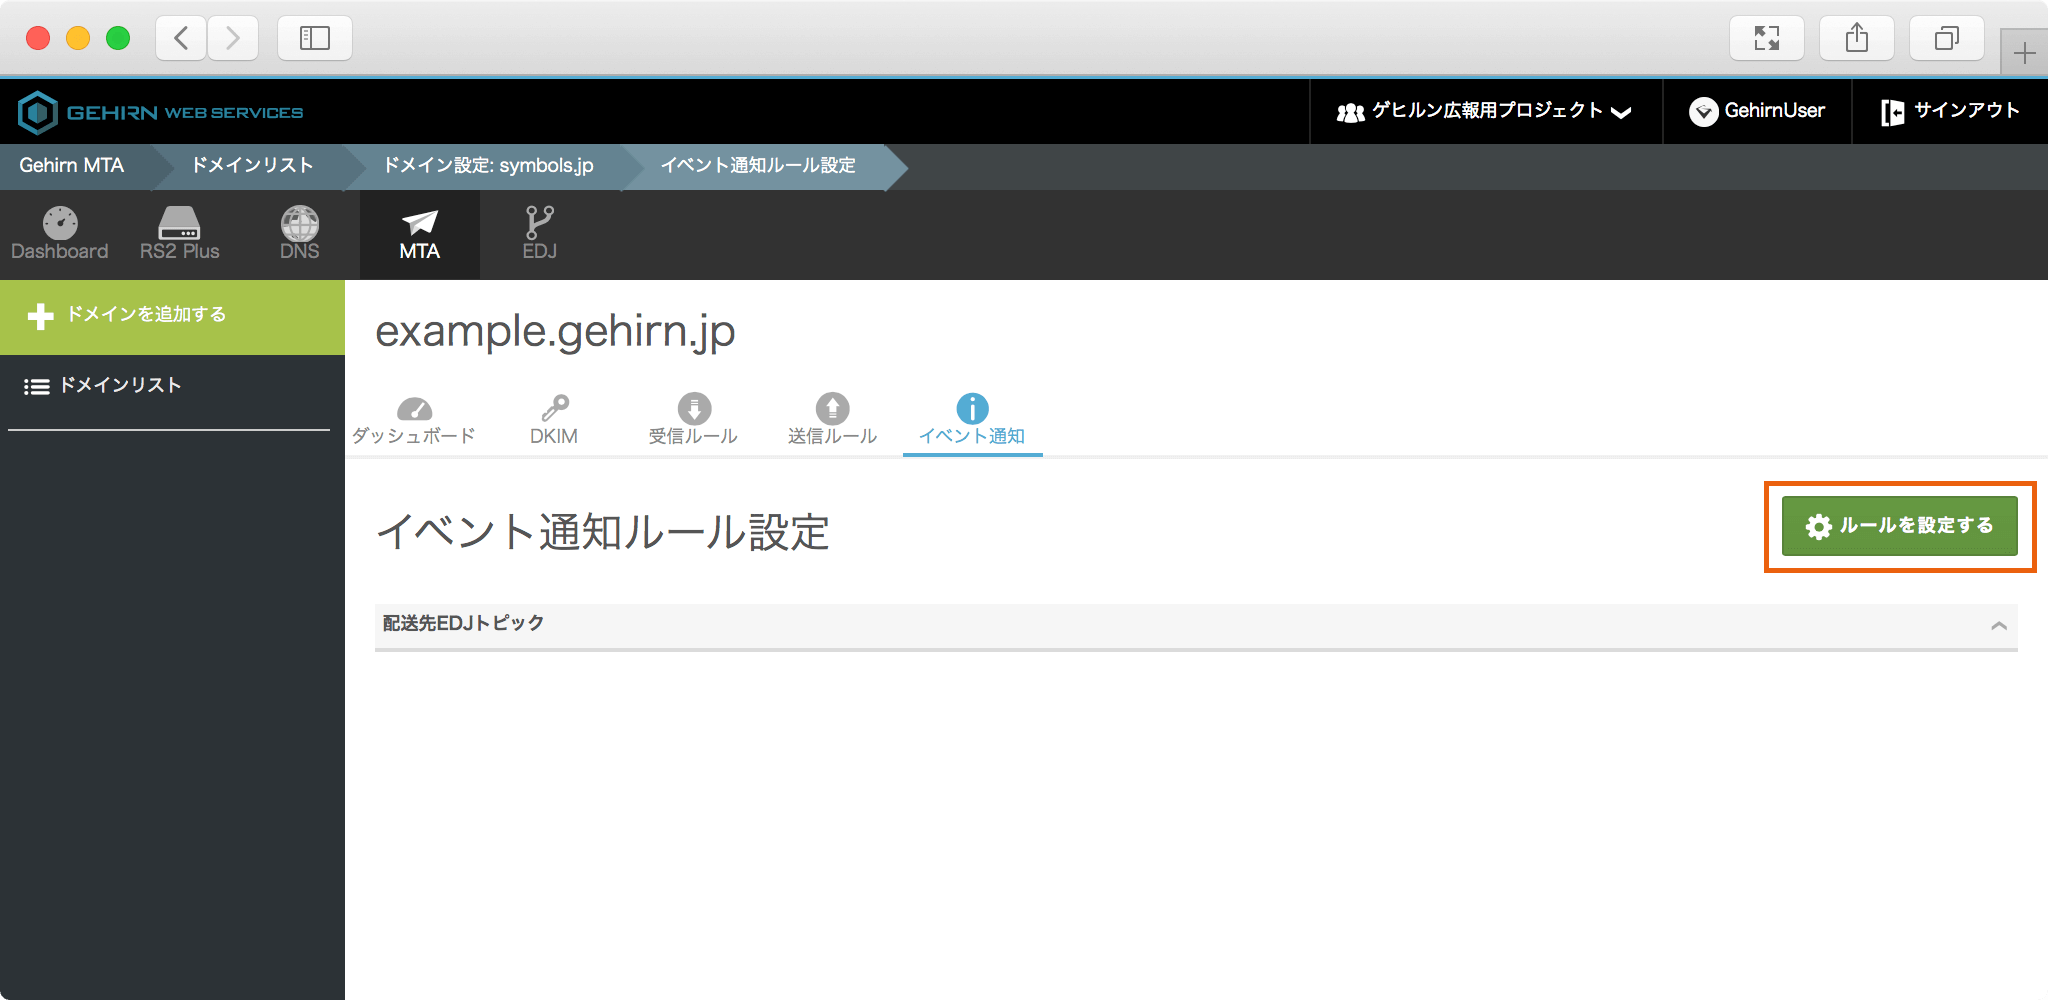Toggle the Safari sidebar button

click(314, 38)
